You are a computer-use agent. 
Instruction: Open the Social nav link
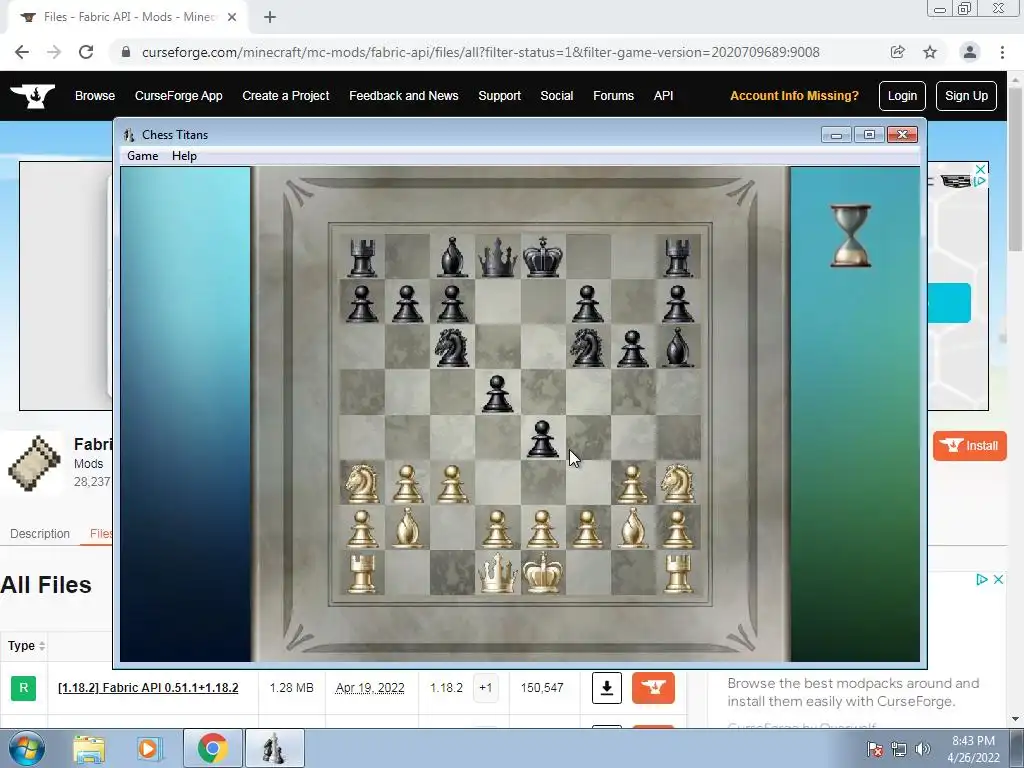pyautogui.click(x=556, y=96)
